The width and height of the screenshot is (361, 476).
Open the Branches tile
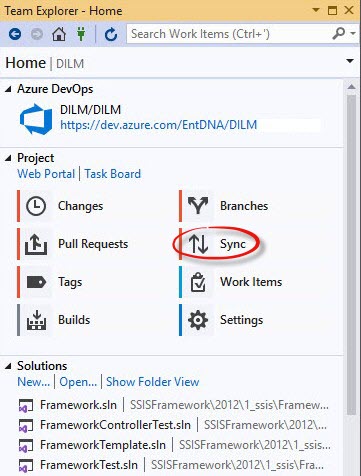(224, 206)
